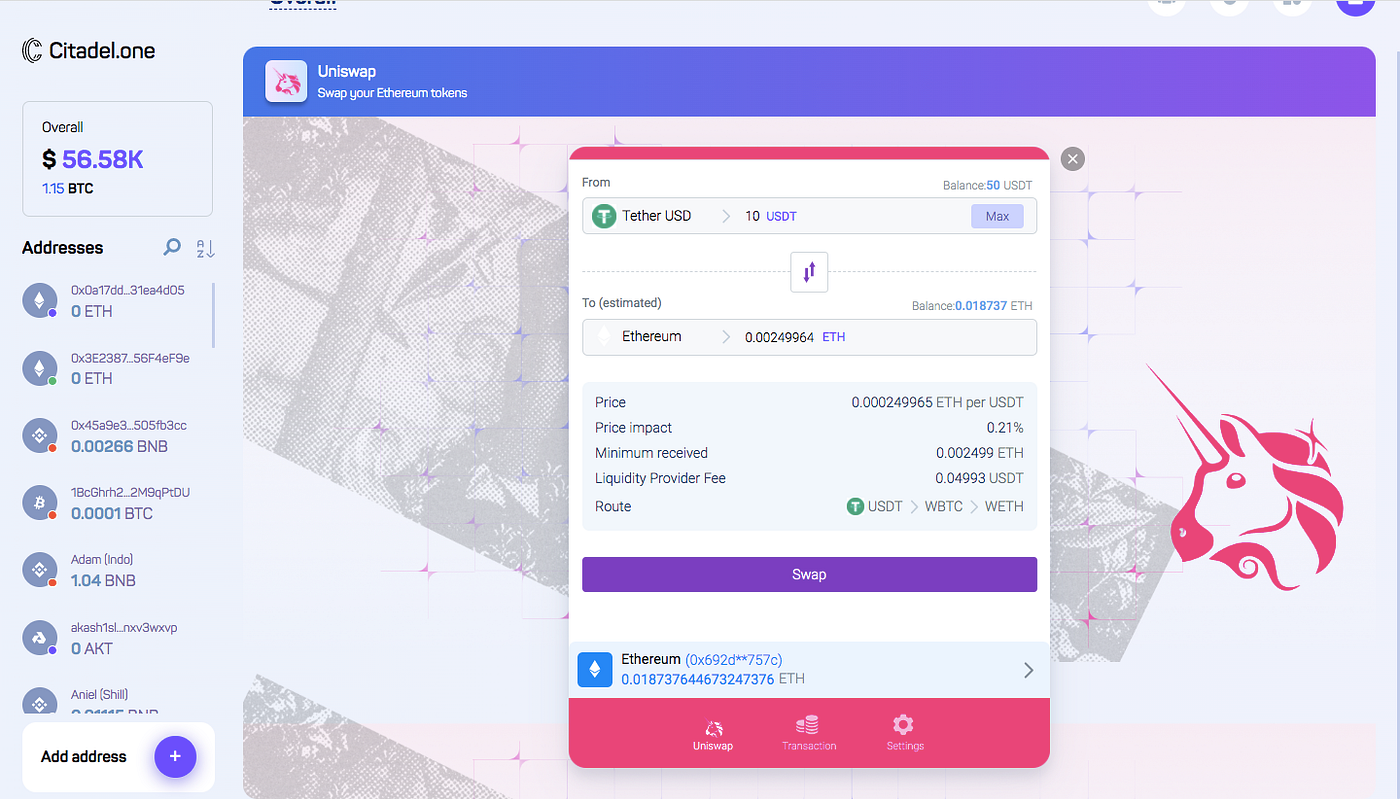Click the 0.00266 BNB balance text
Image resolution: width=1400 pixels, height=799 pixels.
click(119, 446)
